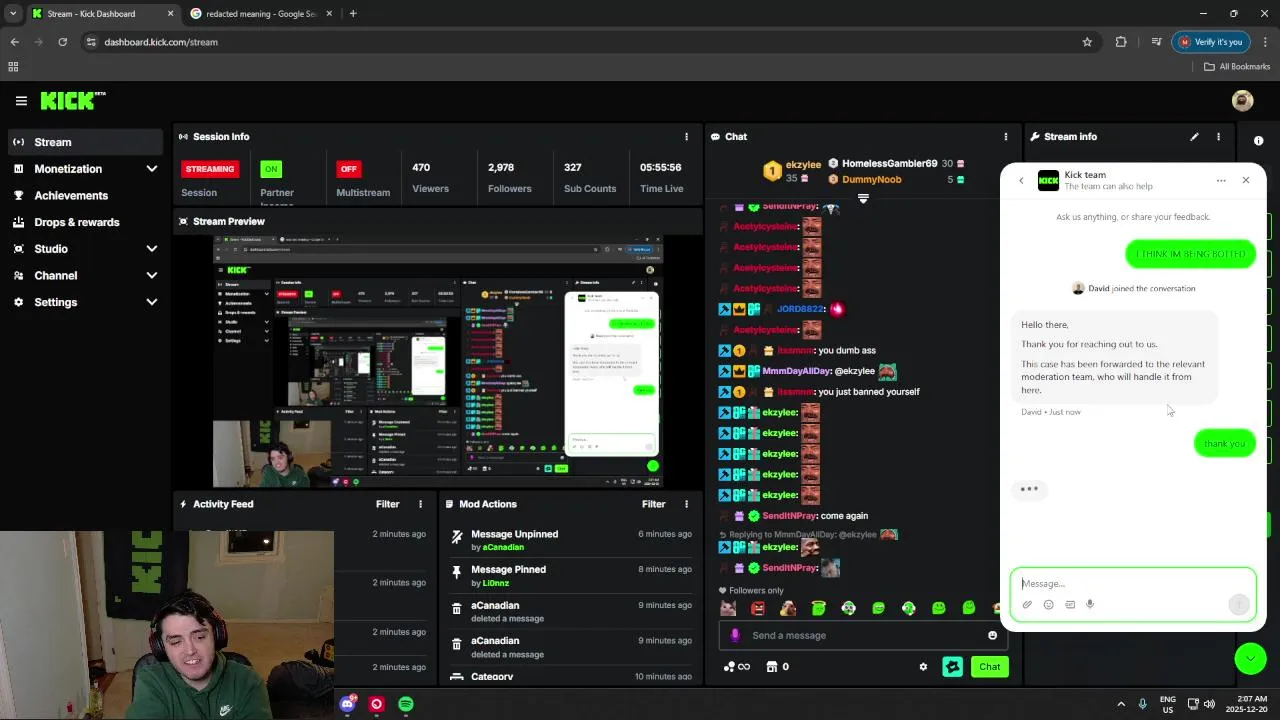The height and width of the screenshot is (720, 1280).
Task: Open Opera GX from the taskbar
Action: pyautogui.click(x=376, y=704)
